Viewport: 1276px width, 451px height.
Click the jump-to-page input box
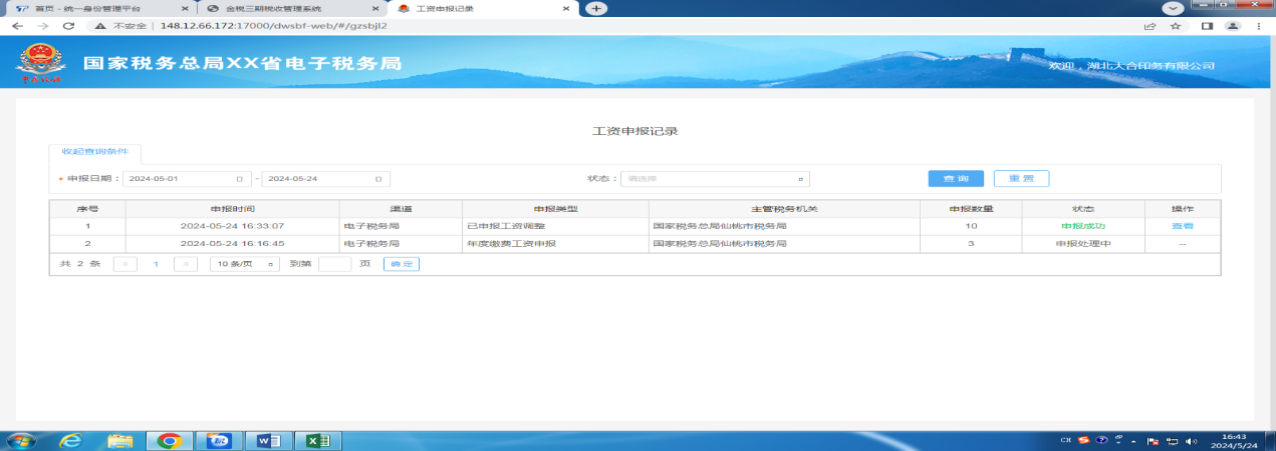click(335, 264)
